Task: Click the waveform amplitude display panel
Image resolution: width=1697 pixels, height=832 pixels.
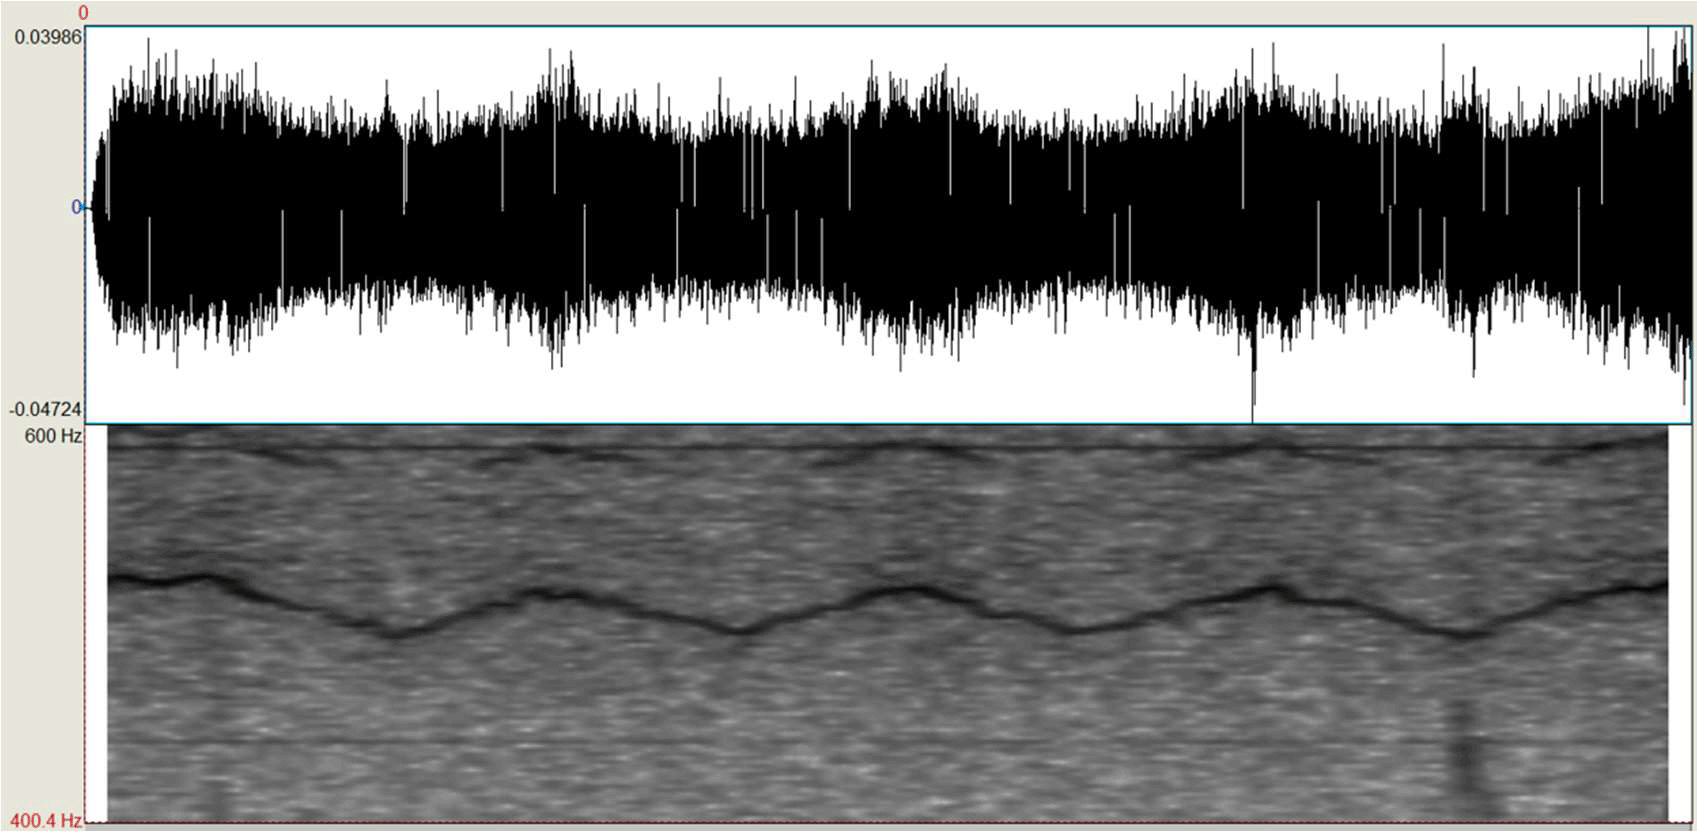Action: point(888,225)
